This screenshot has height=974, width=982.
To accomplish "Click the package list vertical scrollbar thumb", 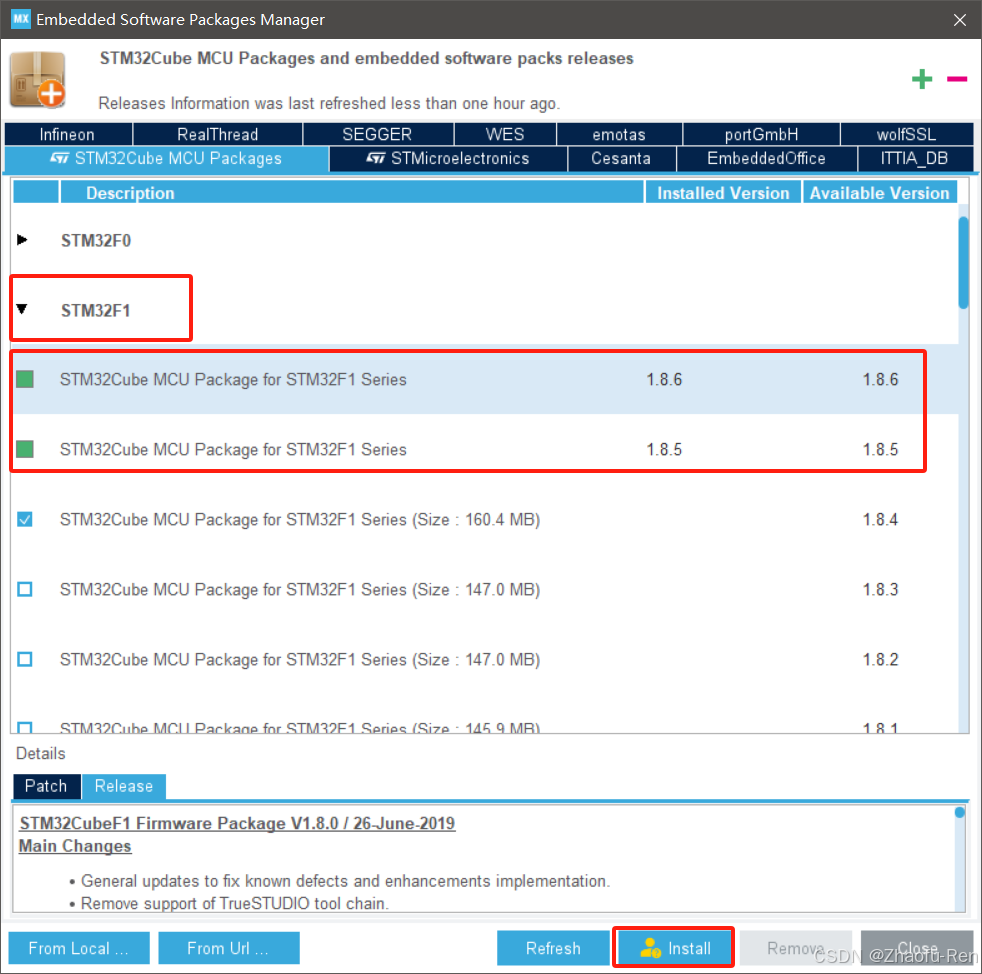I will [x=963, y=262].
